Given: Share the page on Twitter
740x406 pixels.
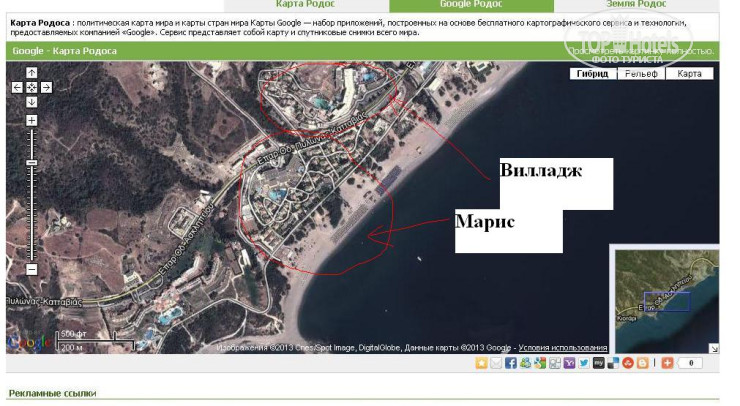Looking at the screenshot, I should pyautogui.click(x=584, y=363).
